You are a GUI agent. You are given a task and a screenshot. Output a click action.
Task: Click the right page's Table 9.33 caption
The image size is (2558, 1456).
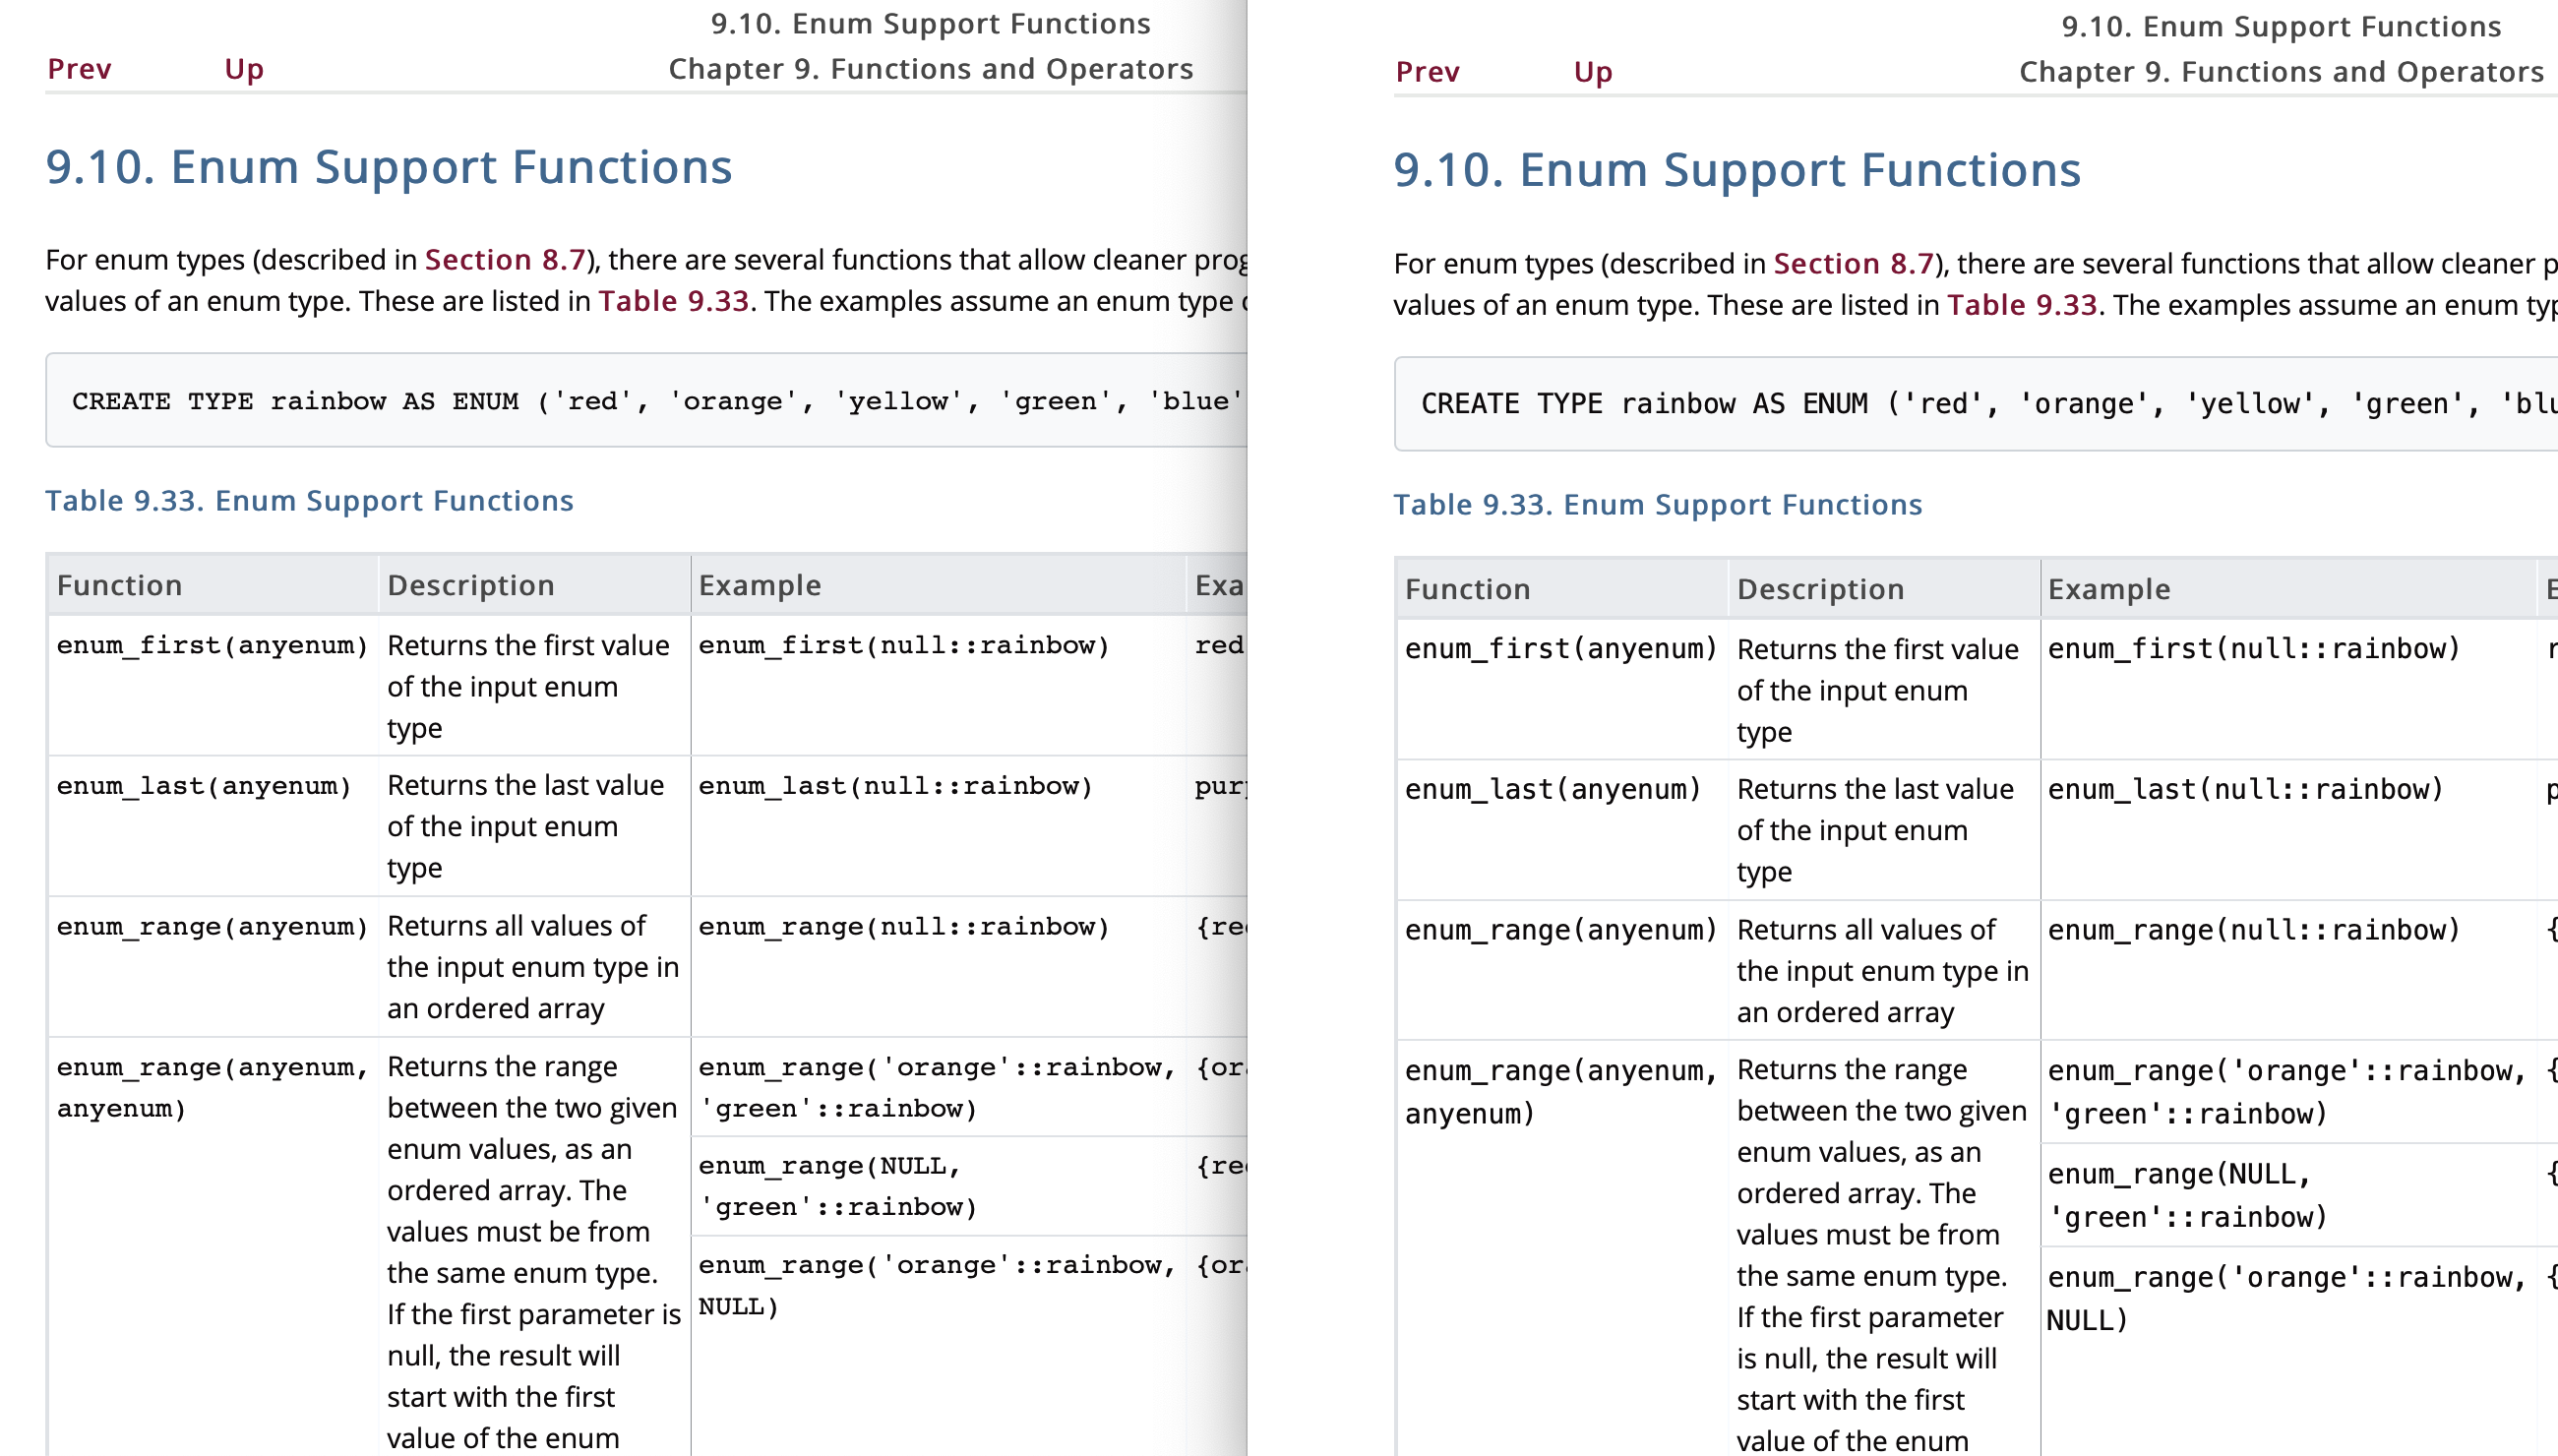[1657, 505]
